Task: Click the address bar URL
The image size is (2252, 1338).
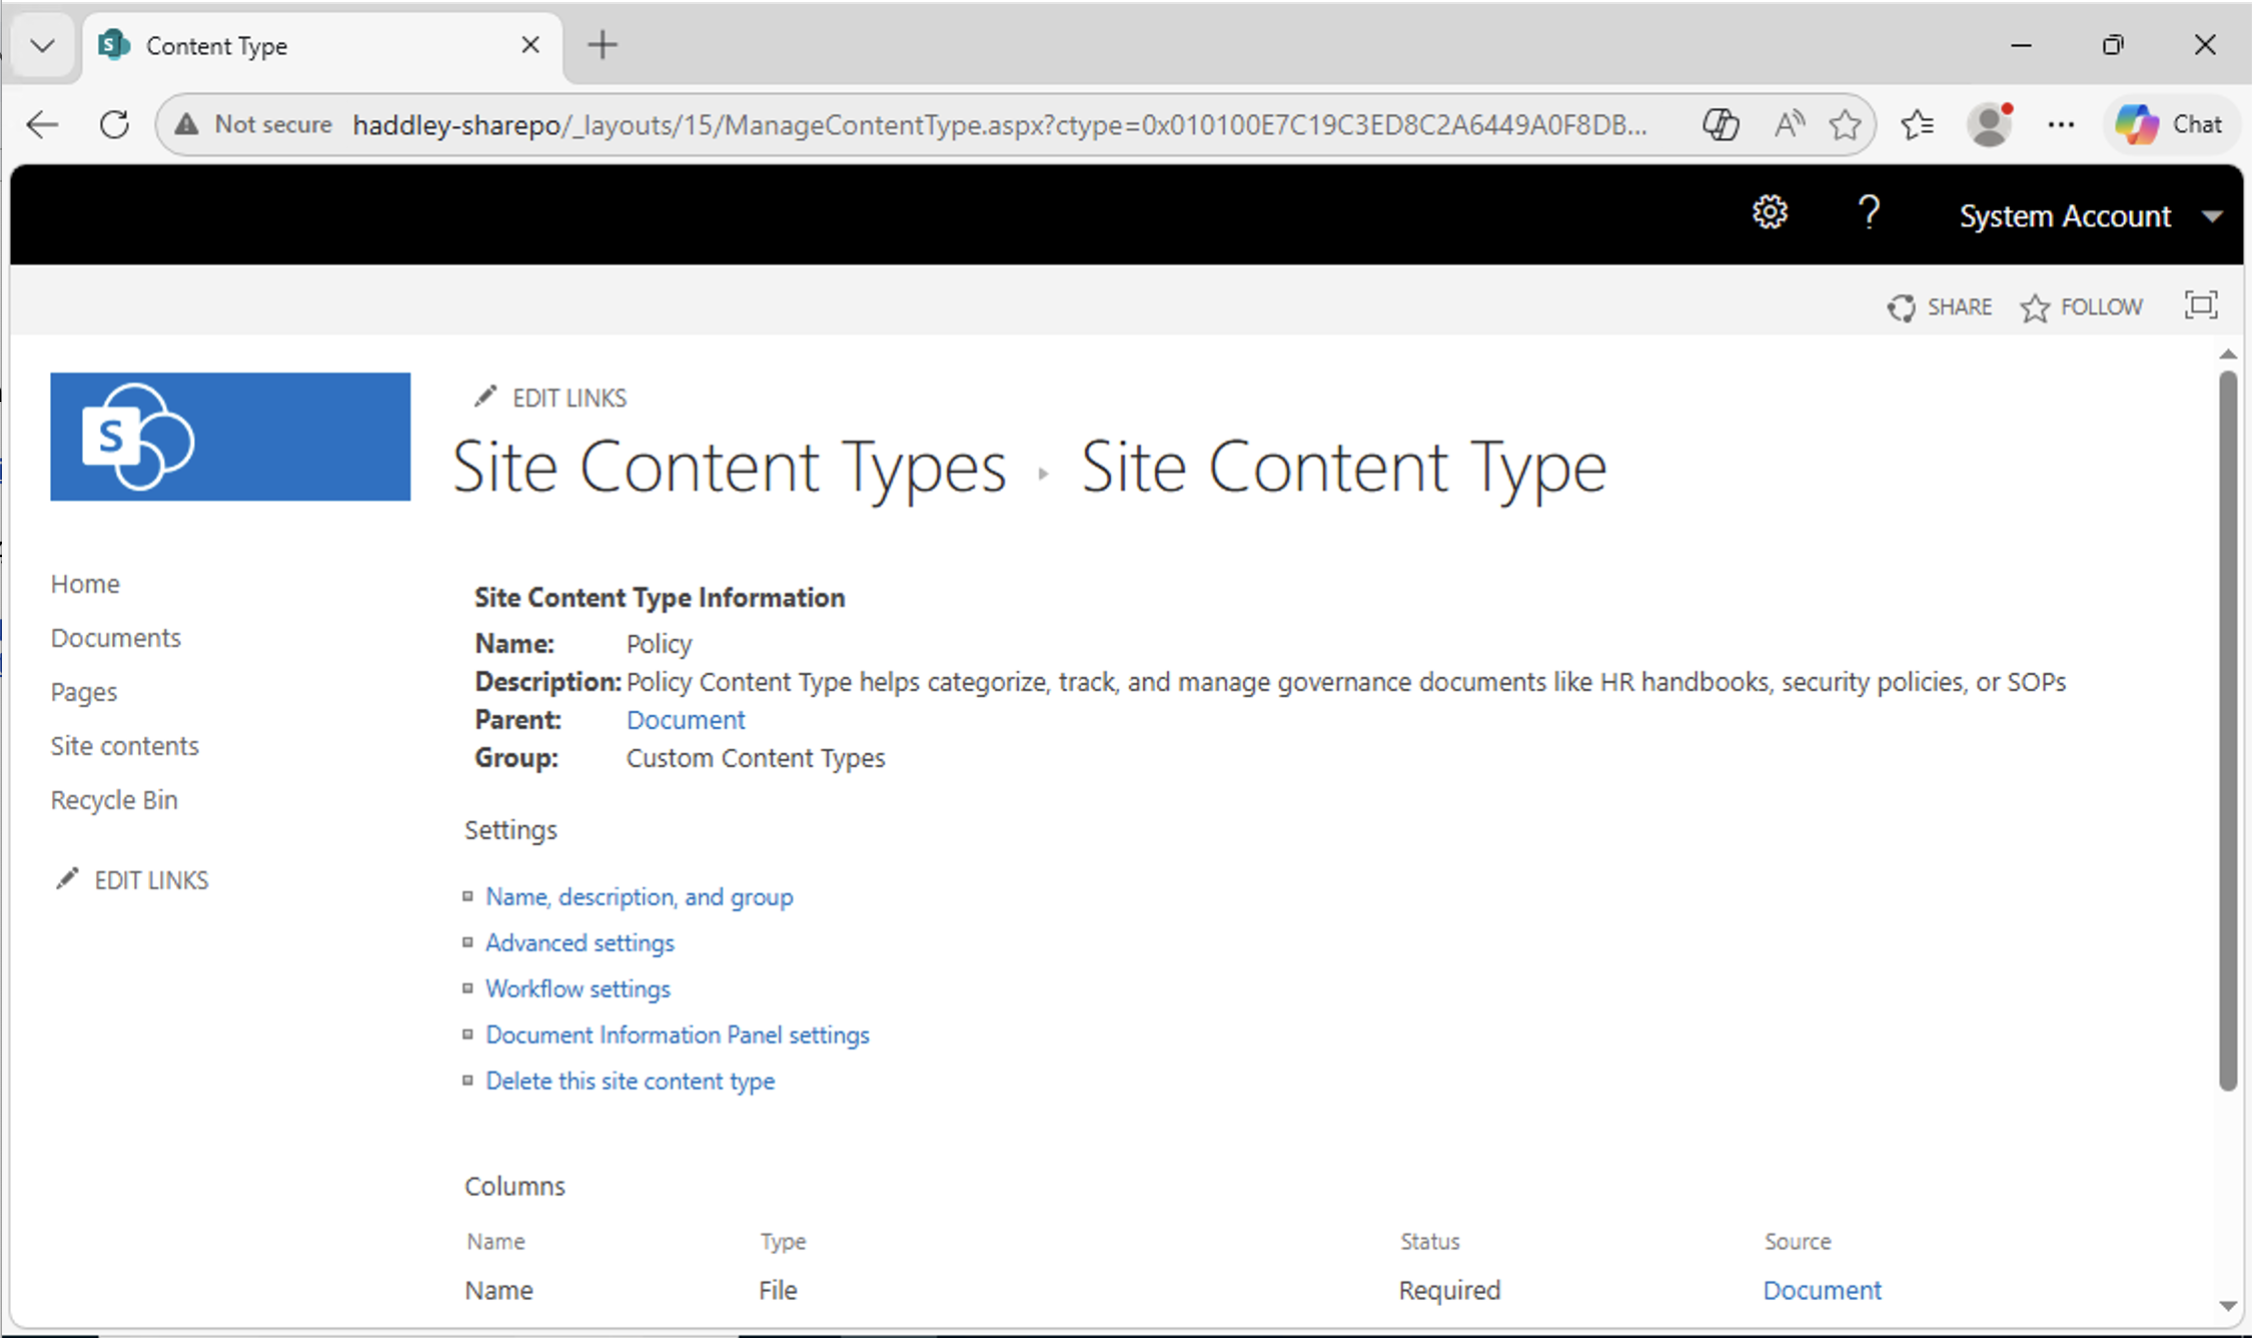Action: [999, 125]
